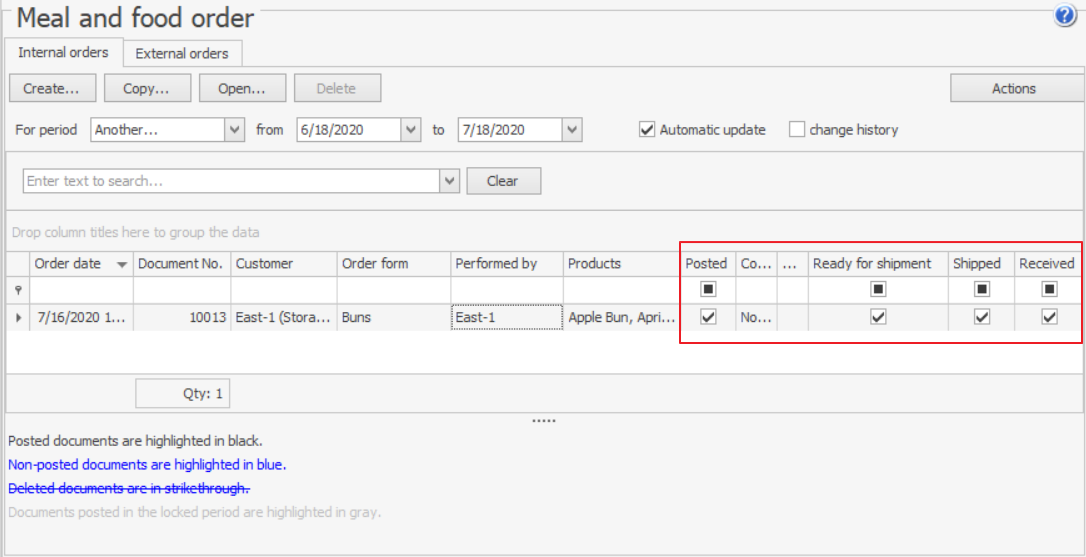Click the Clear search button
Screen dimensions: 1086x557
(502, 181)
